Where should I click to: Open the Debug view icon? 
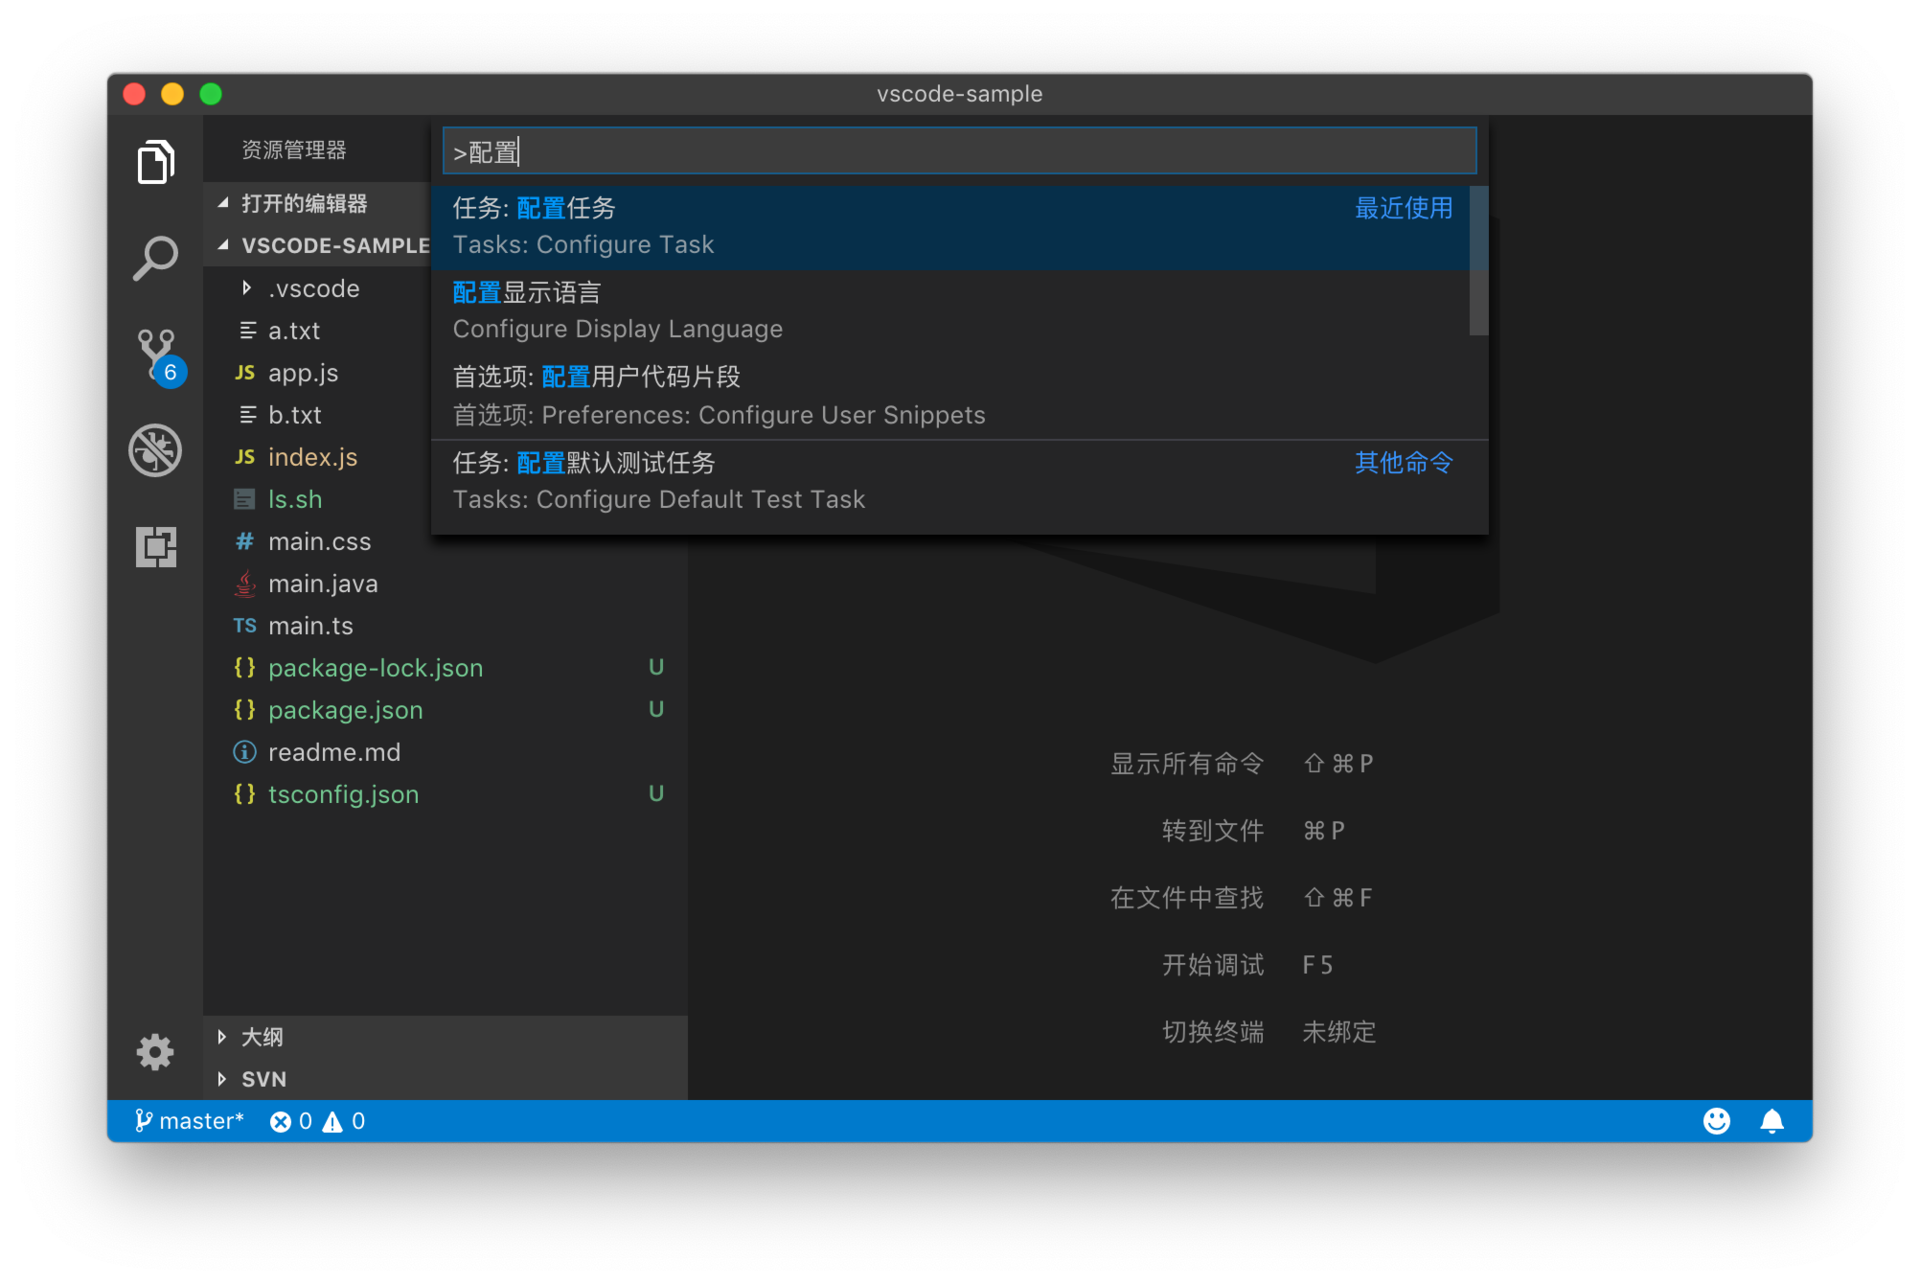point(155,450)
